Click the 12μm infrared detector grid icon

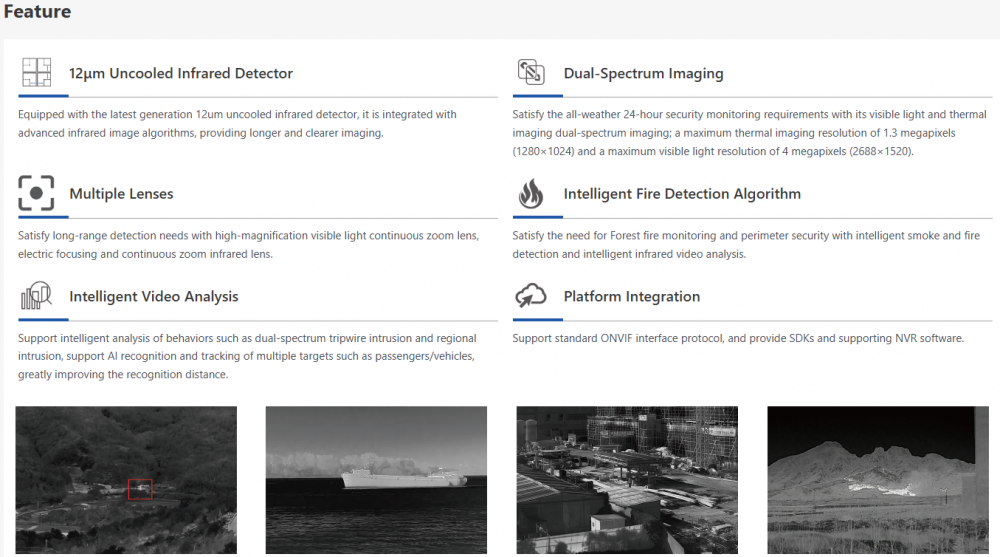[36, 73]
